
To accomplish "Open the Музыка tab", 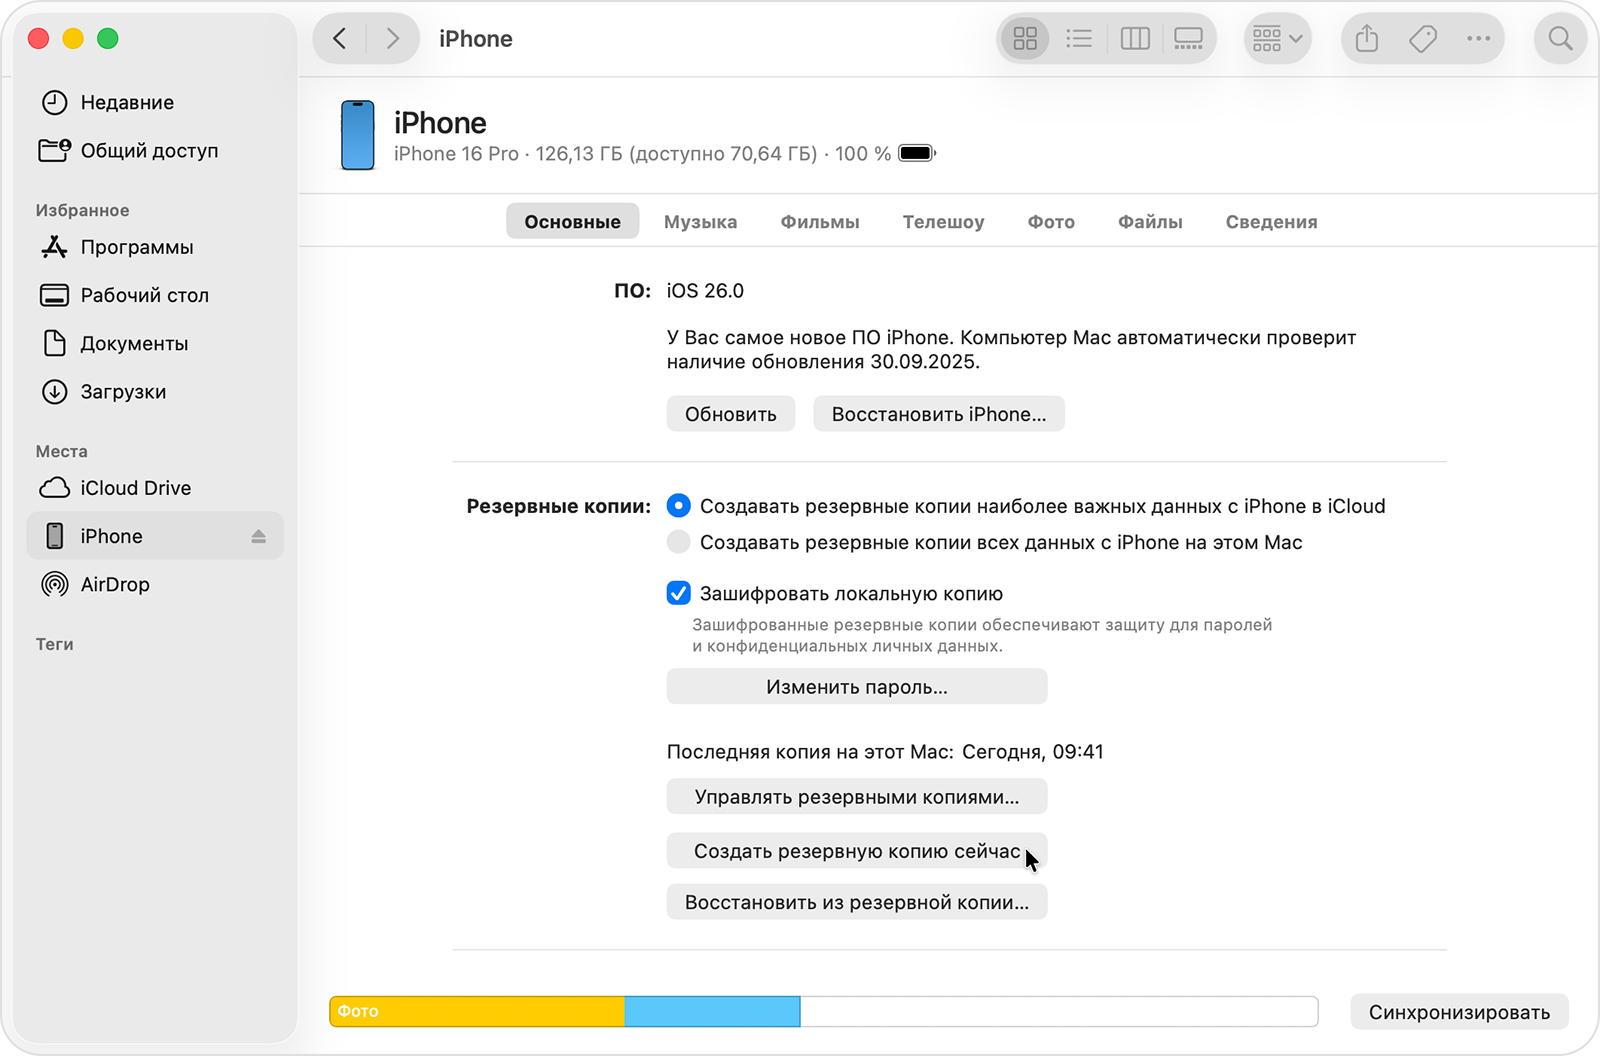I will pos(700,222).
